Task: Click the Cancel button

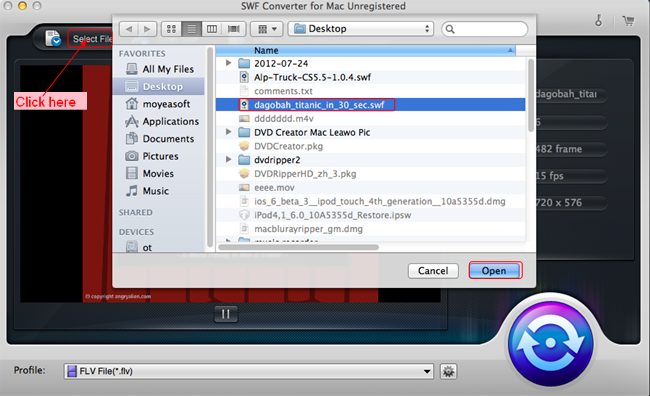Action: point(433,271)
